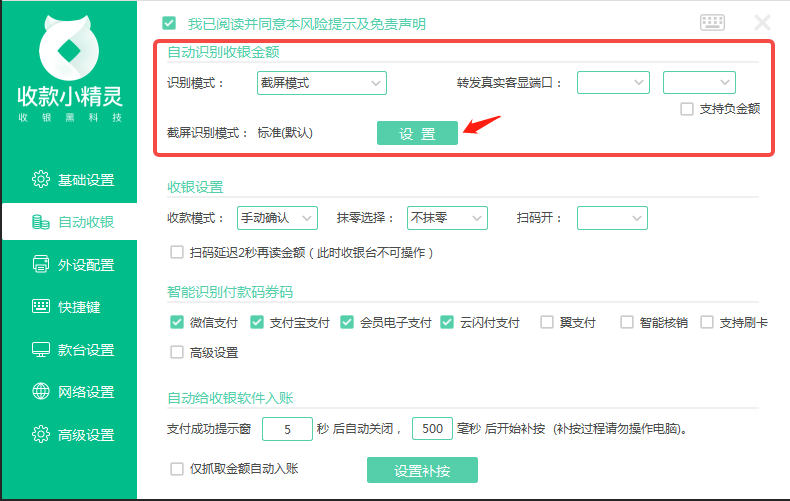790x501 pixels.
Task: Uncheck the 支付宝支付 checkbox
Action: pos(257,322)
